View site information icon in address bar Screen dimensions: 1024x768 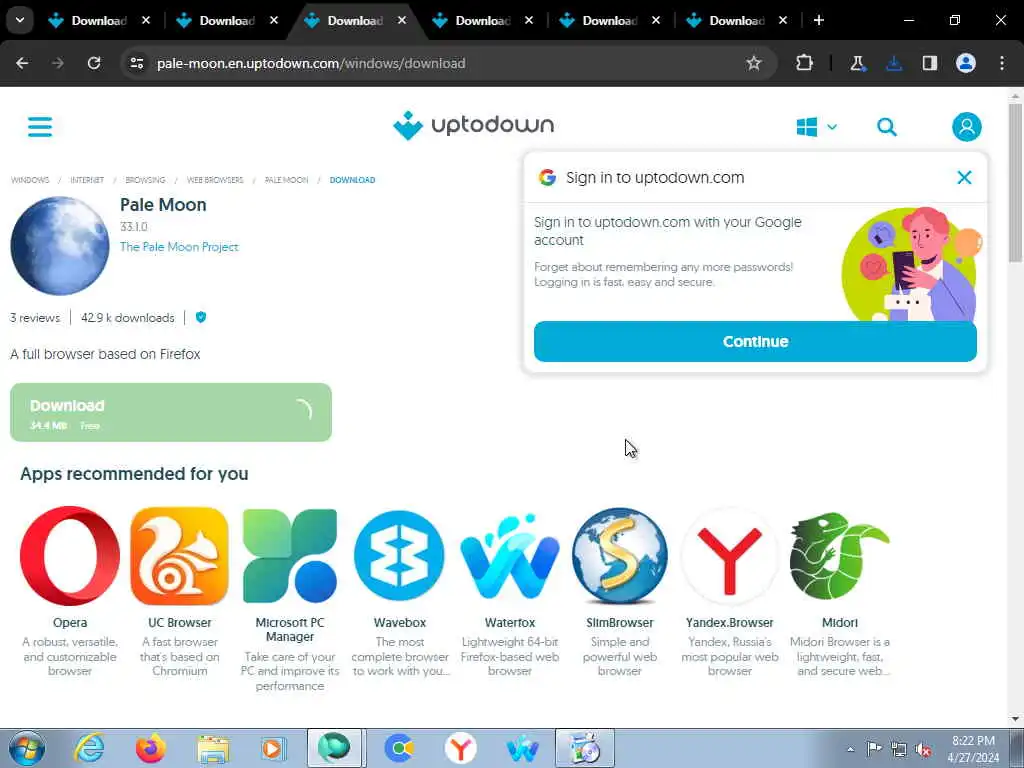click(x=136, y=63)
